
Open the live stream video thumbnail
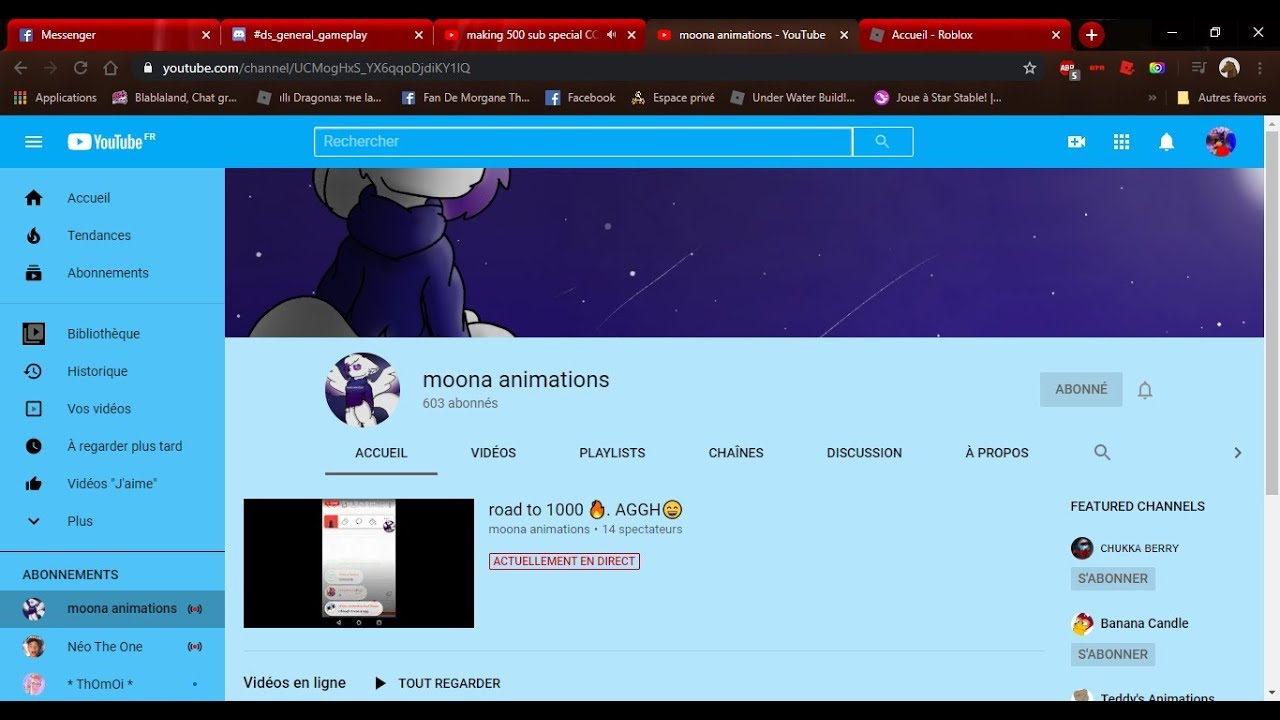(x=359, y=564)
